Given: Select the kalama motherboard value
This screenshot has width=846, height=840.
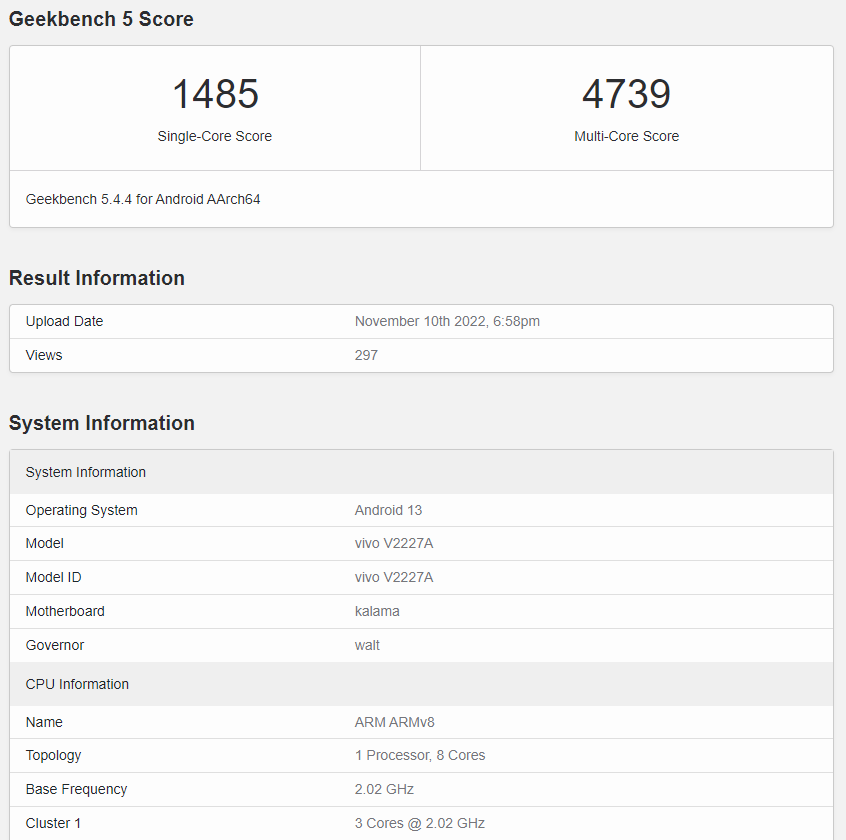Looking at the screenshot, I should (377, 611).
